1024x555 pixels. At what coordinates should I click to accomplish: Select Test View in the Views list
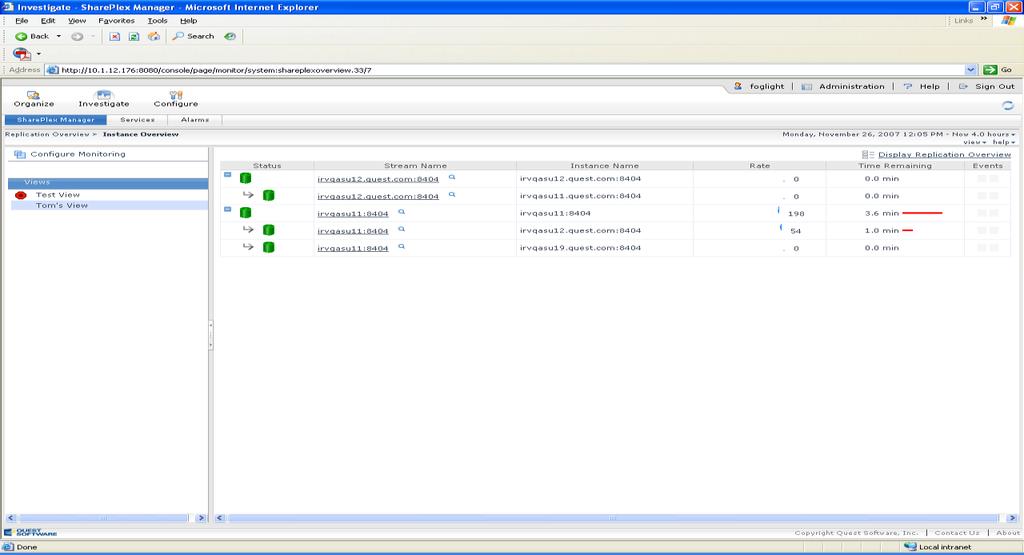pyautogui.click(x=57, y=195)
